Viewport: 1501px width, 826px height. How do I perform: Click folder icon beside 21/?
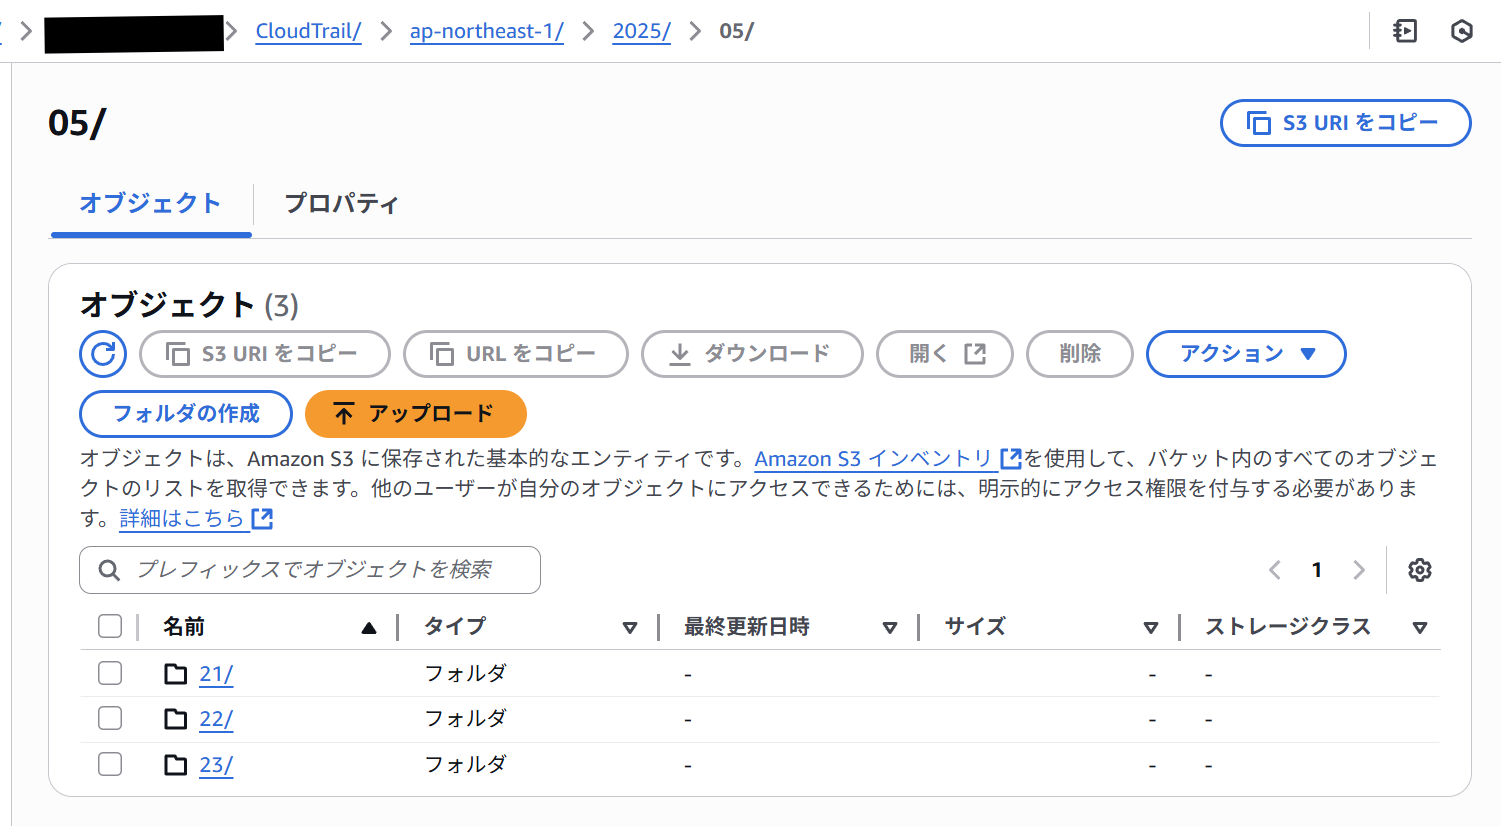[176, 674]
